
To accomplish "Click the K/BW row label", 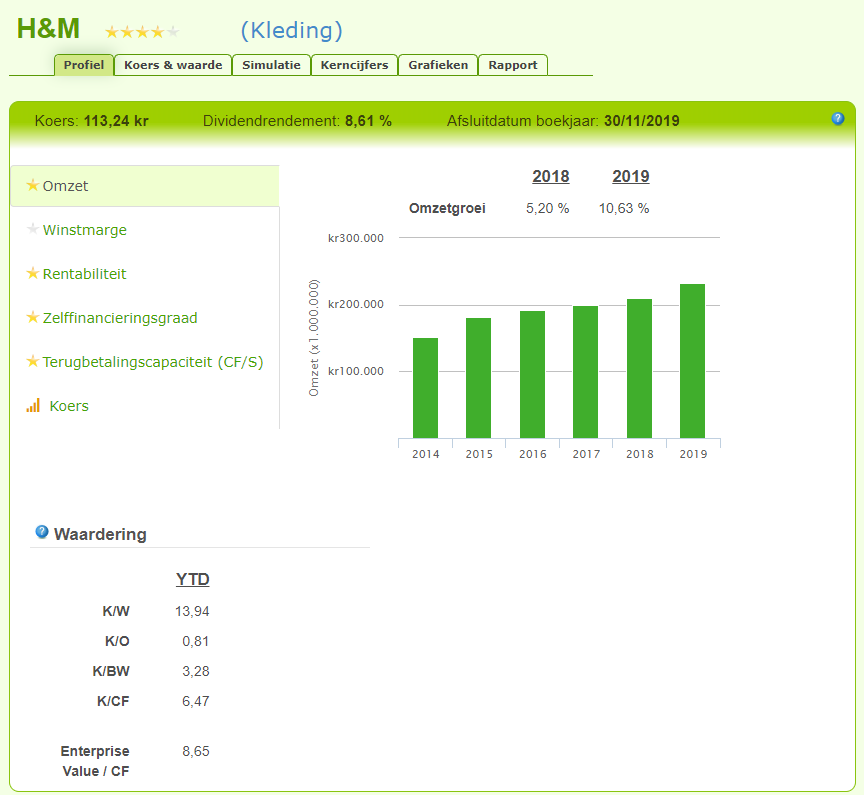I will 111,671.
